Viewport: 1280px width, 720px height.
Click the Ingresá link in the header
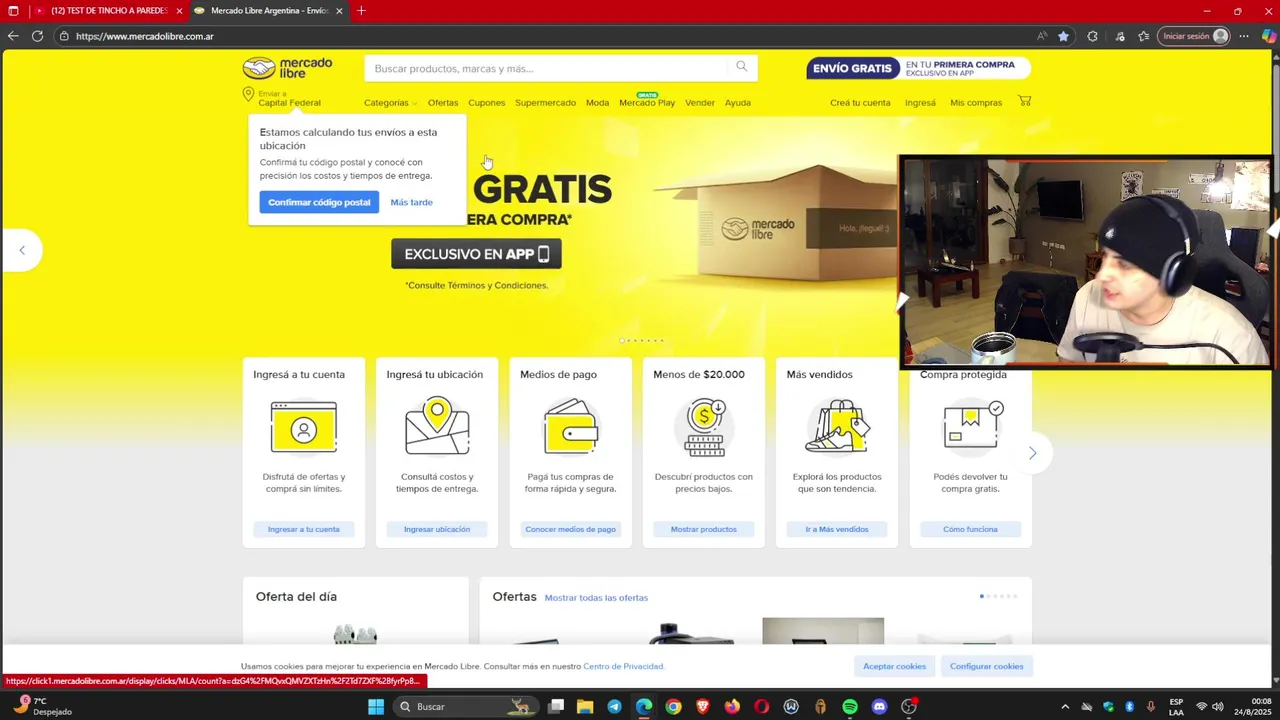point(920,103)
